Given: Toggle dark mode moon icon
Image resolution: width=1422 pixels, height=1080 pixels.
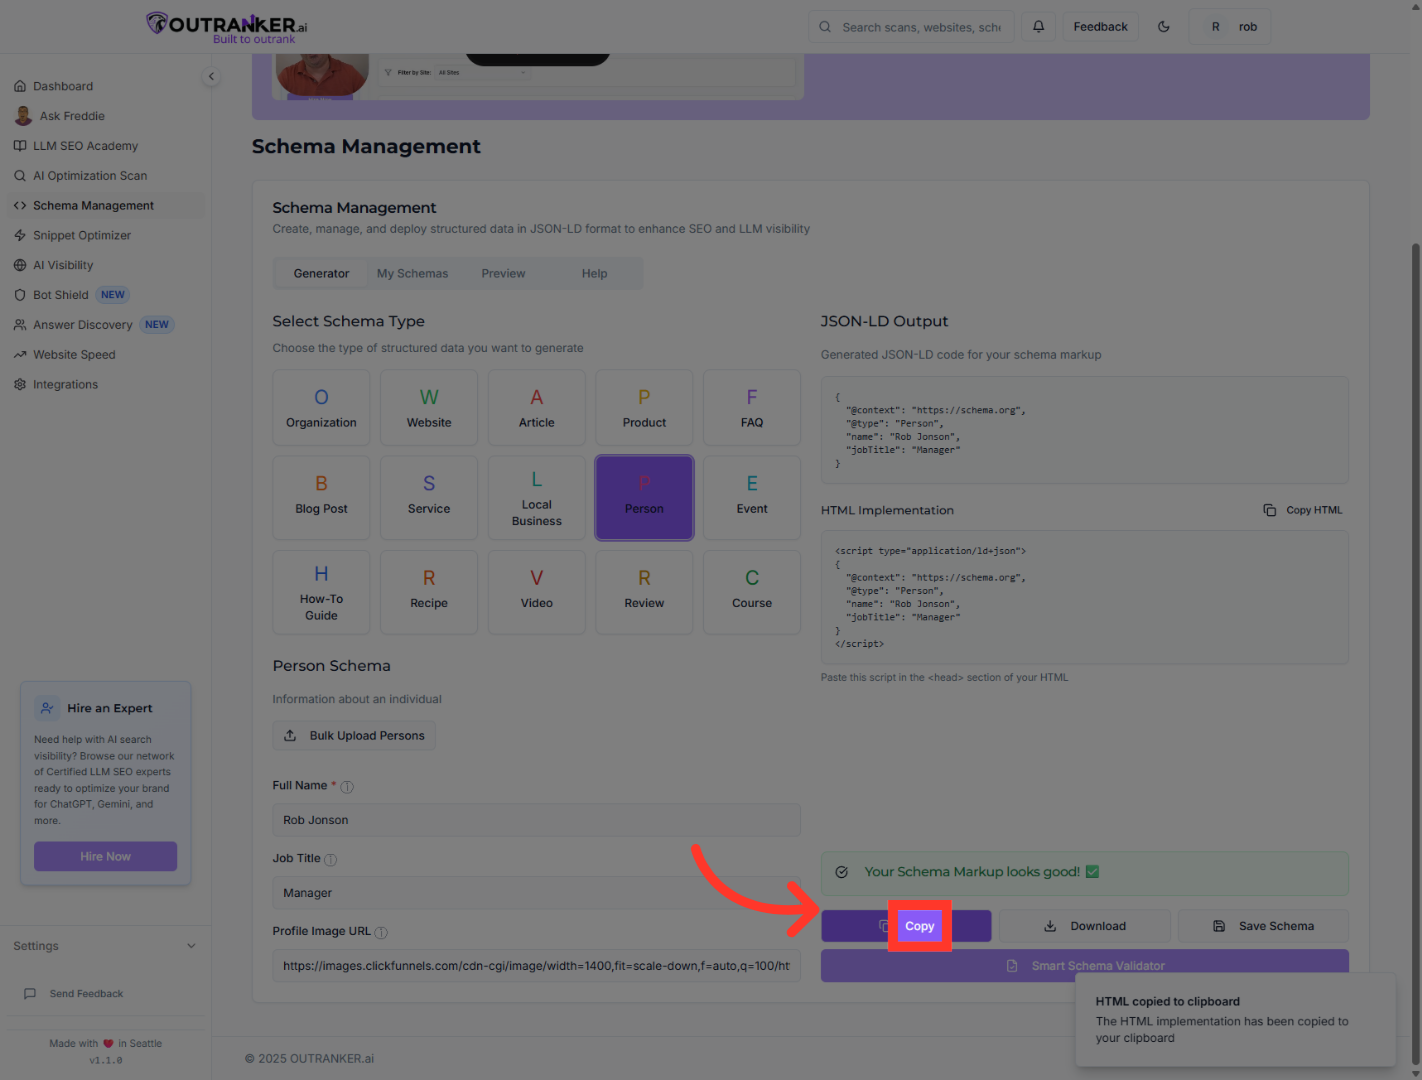Looking at the screenshot, I should click(x=1164, y=27).
